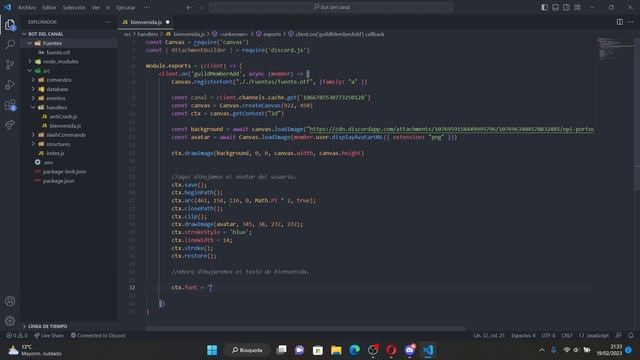Open the Ver menu
The image size is (640, 360).
coord(96,7)
